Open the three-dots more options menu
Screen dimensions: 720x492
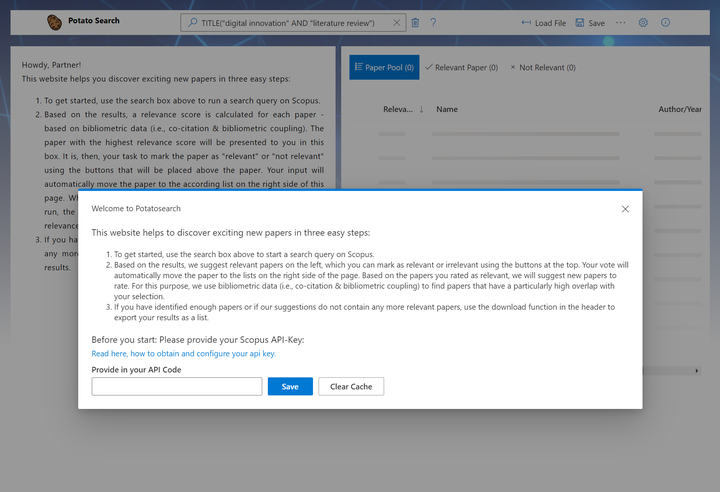[621, 22]
